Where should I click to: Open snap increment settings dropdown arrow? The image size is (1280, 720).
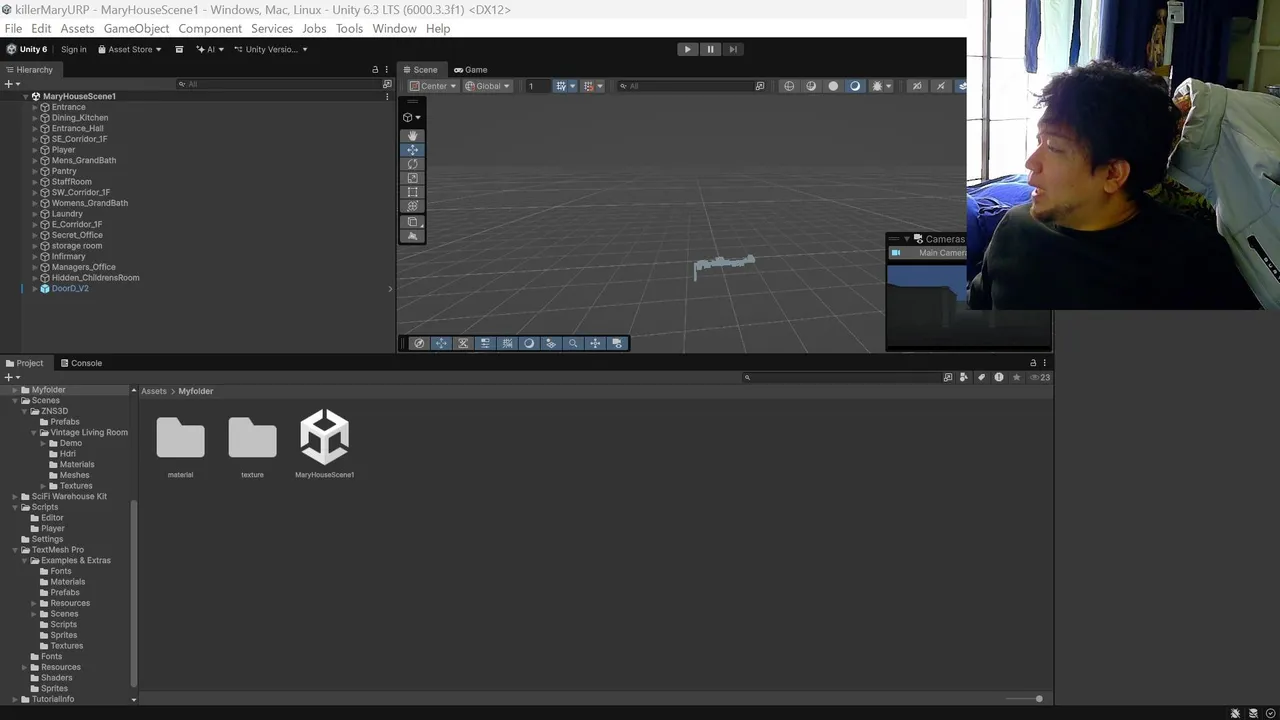[x=600, y=86]
